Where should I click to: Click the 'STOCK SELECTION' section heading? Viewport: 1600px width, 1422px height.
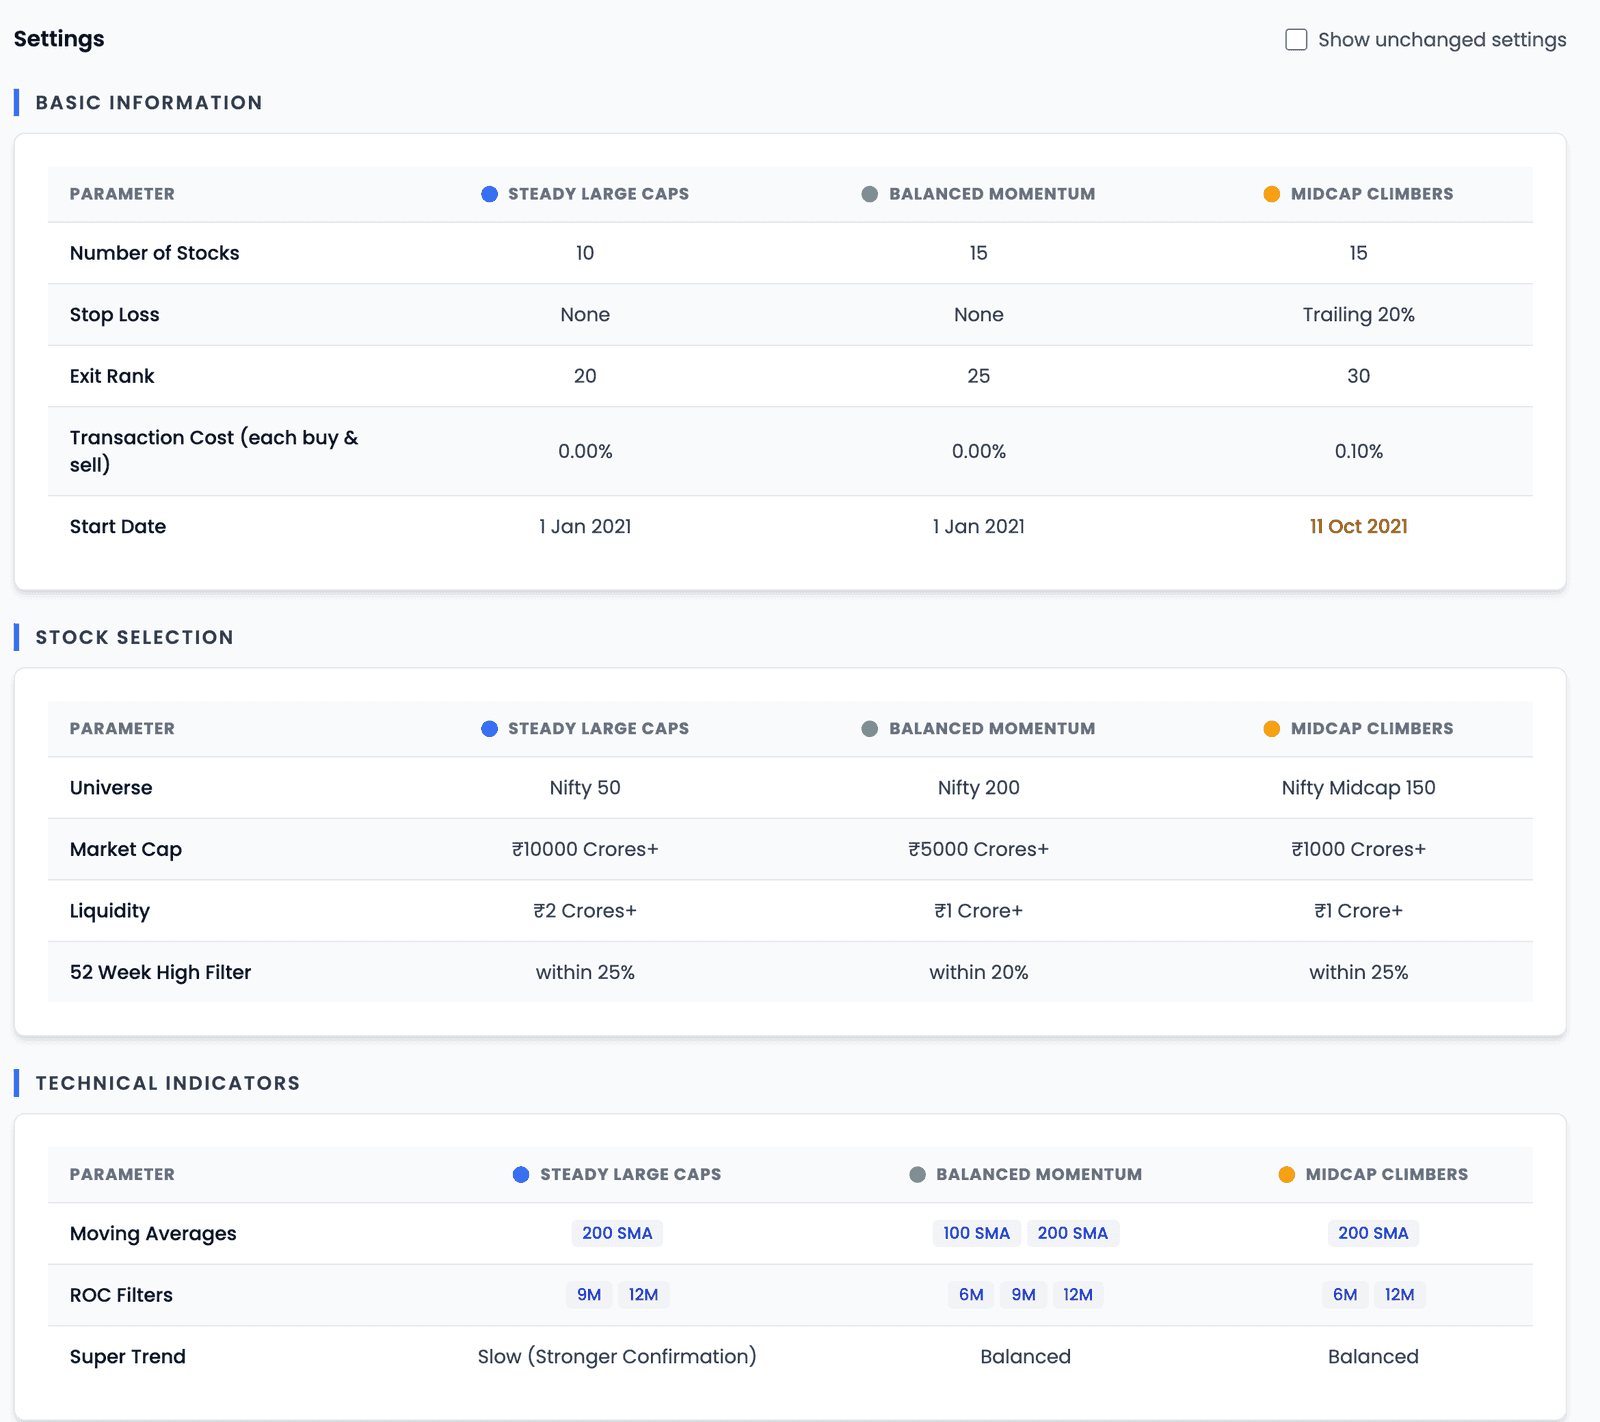tap(134, 638)
